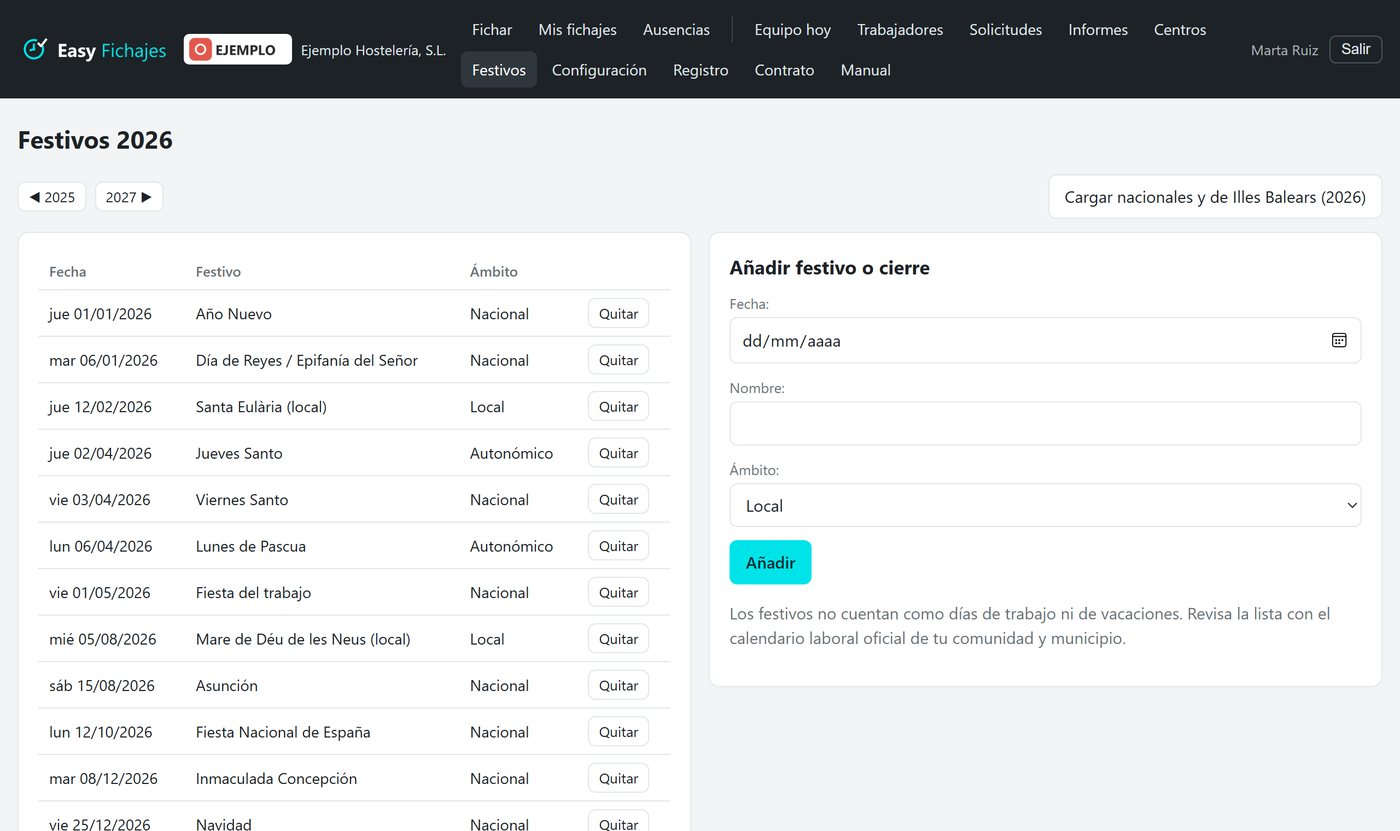Click the Marta Ruiz user name

pos(1284,50)
